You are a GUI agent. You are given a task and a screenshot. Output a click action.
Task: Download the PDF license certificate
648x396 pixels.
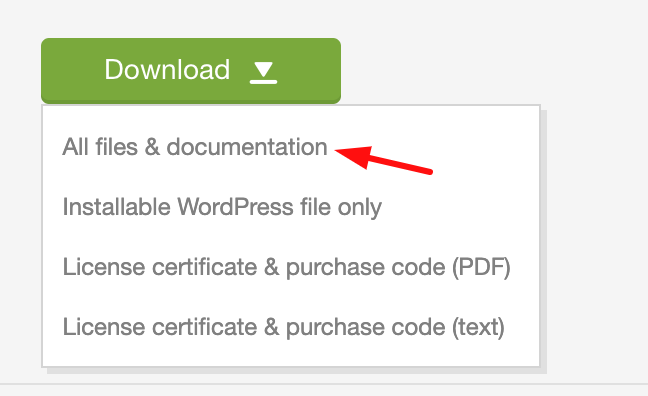287,267
